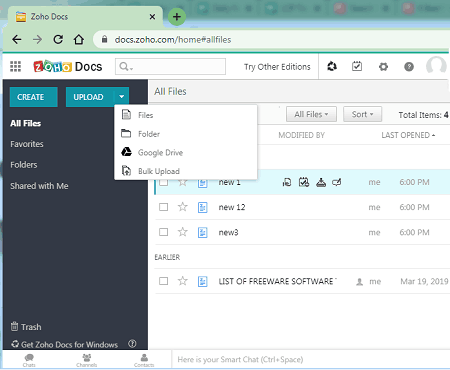Open the All Files filter dropdown

coord(311,114)
